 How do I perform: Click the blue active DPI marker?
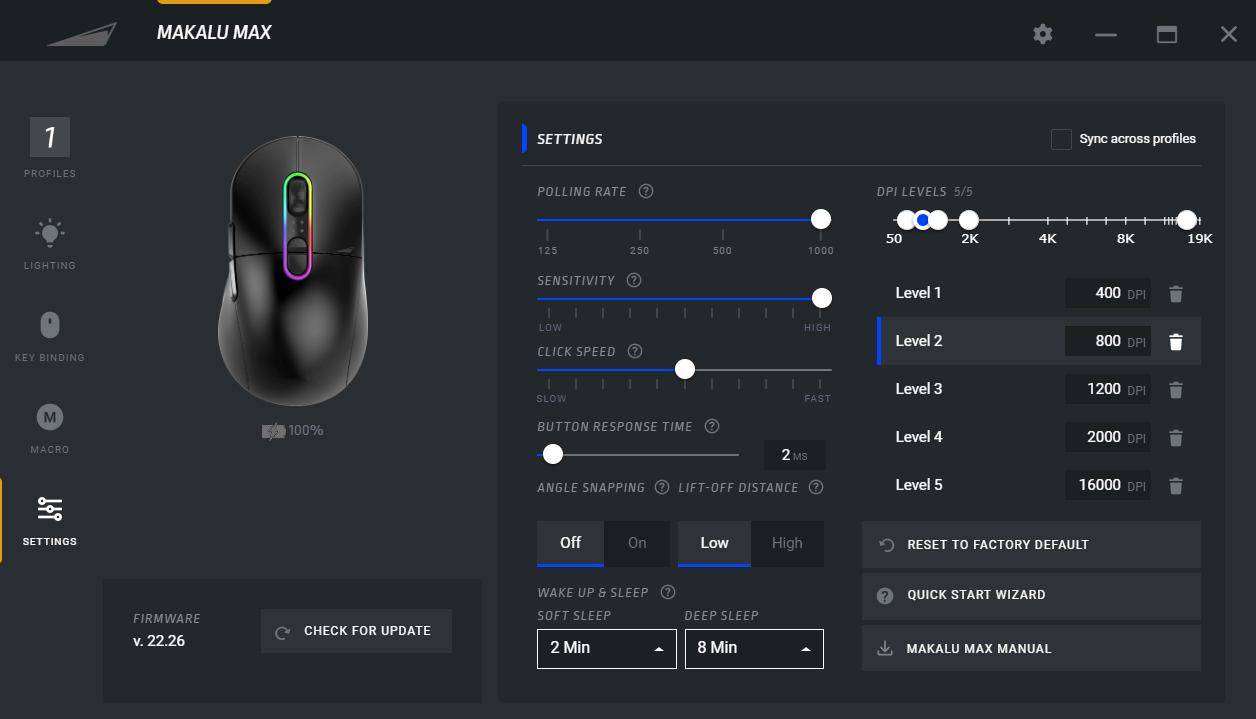[x=923, y=220]
